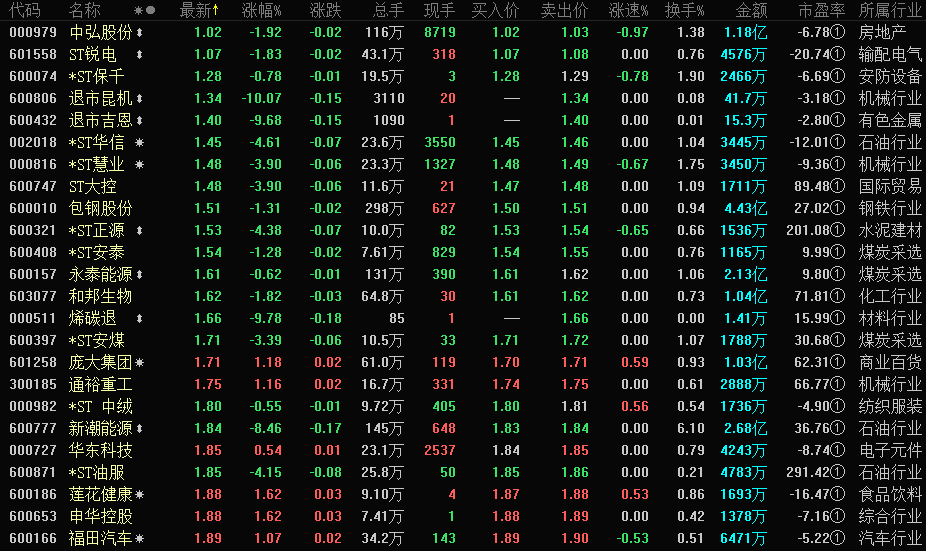Open the 申华控股 stock entry
926x551 pixels.
tap(100, 517)
